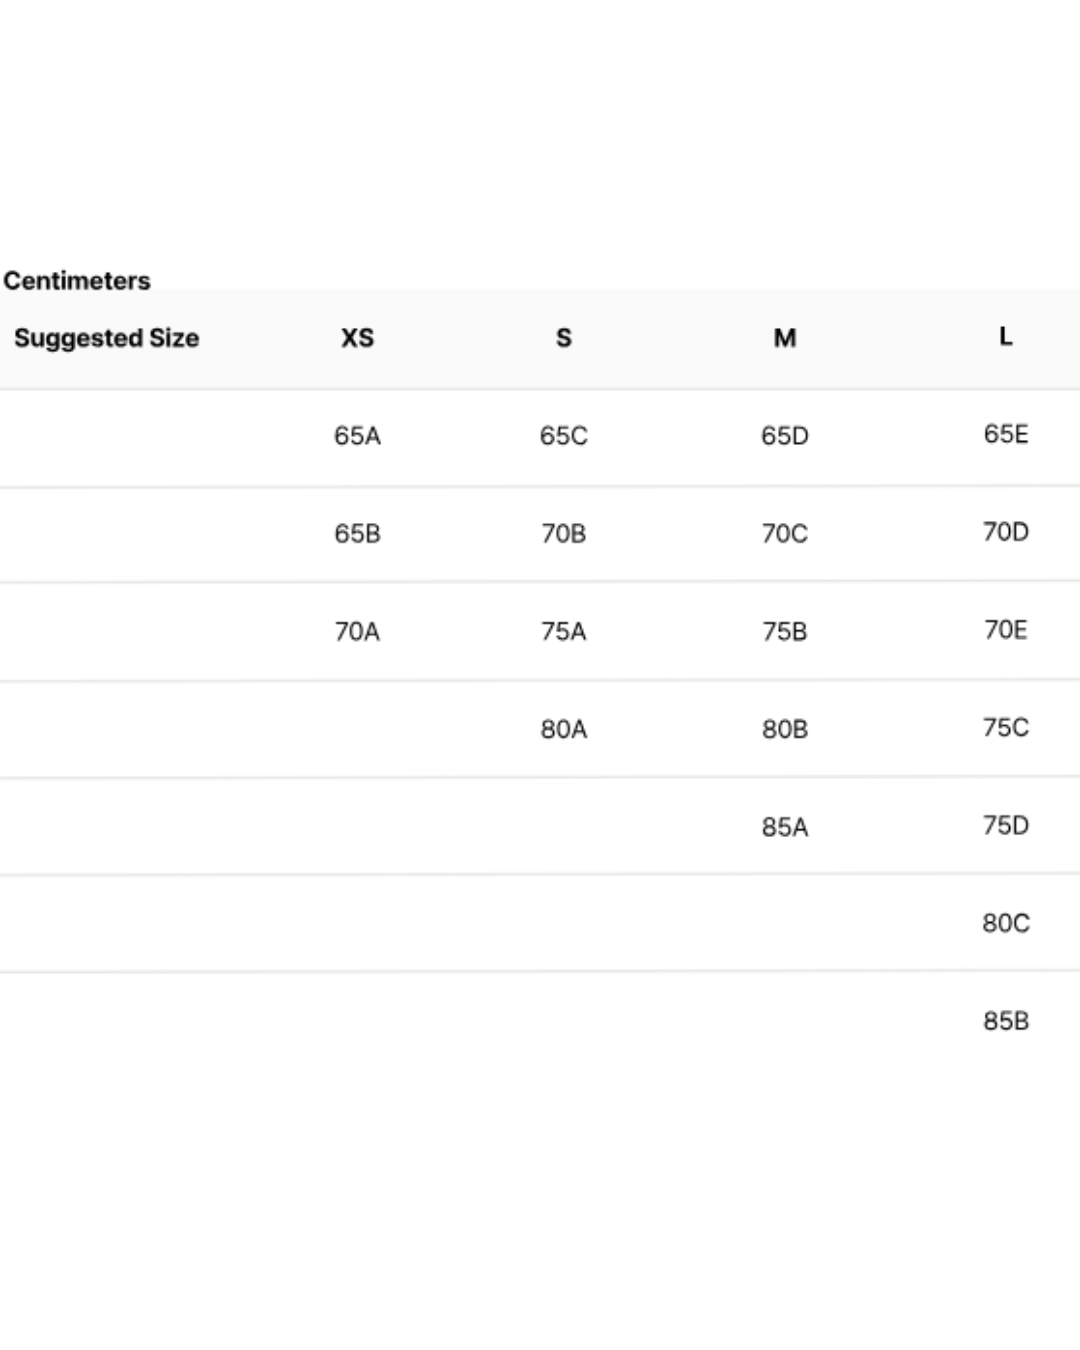
Task: Click the XS column header
Action: [357, 338]
